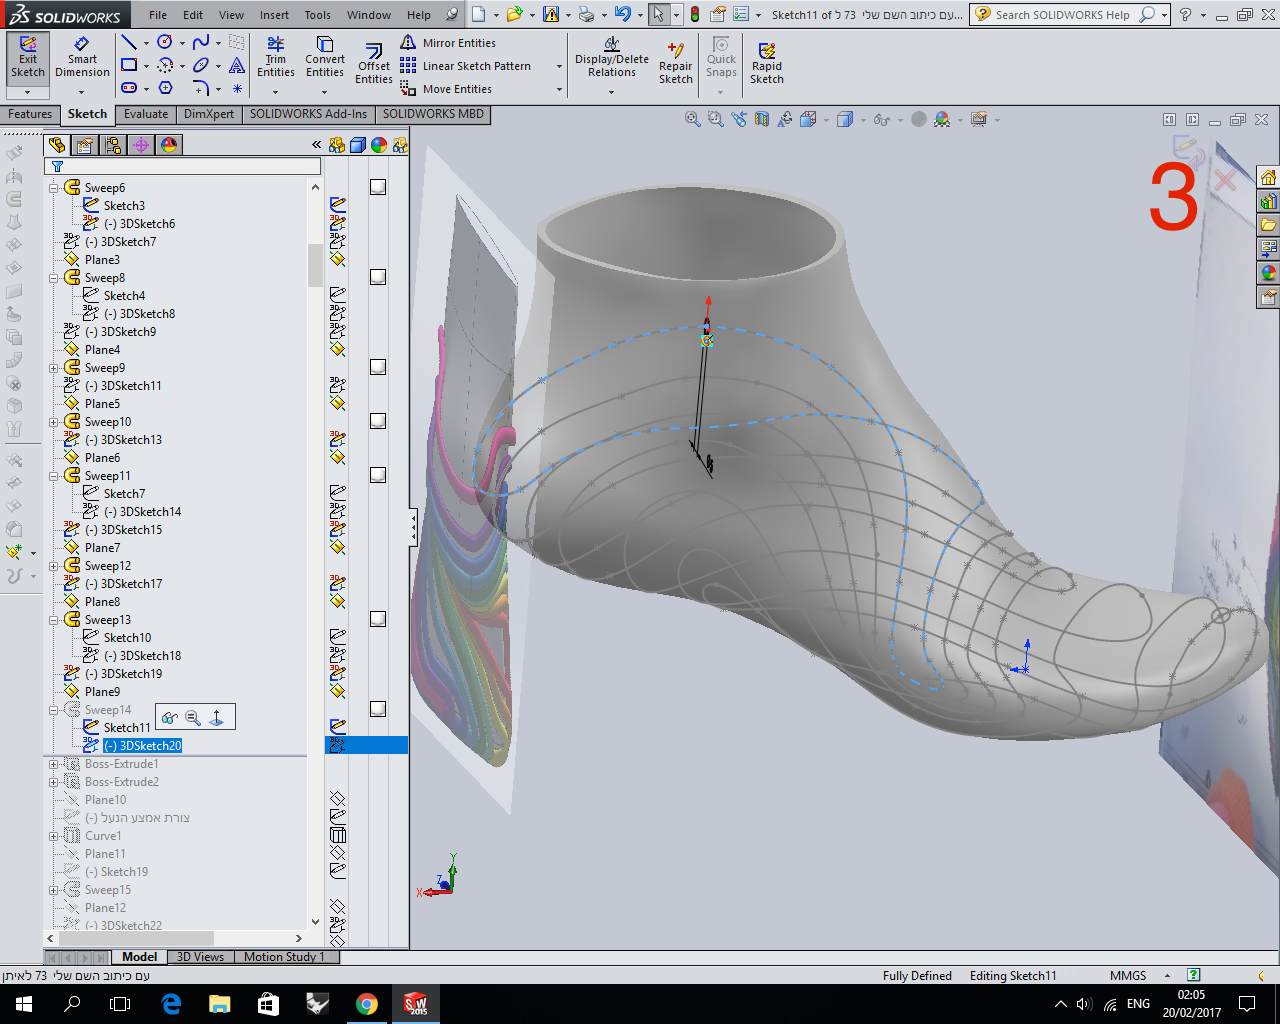This screenshot has height=1024, width=1280.
Task: Select the sketch Text tool
Action: [237, 65]
